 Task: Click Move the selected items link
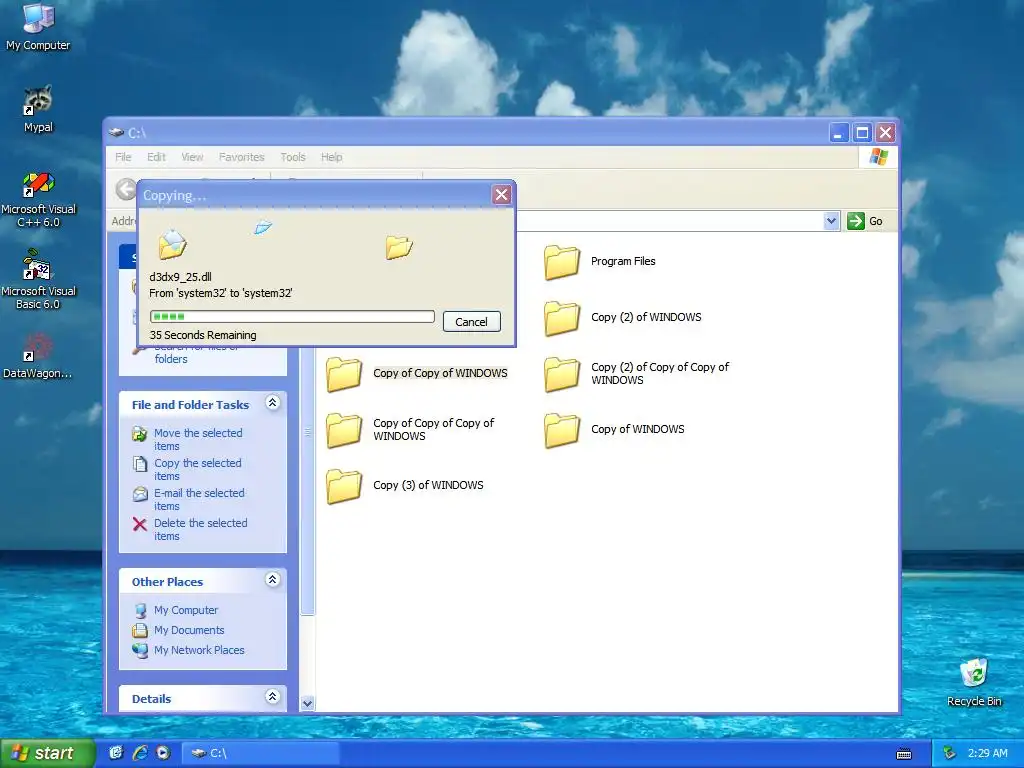[198, 440]
